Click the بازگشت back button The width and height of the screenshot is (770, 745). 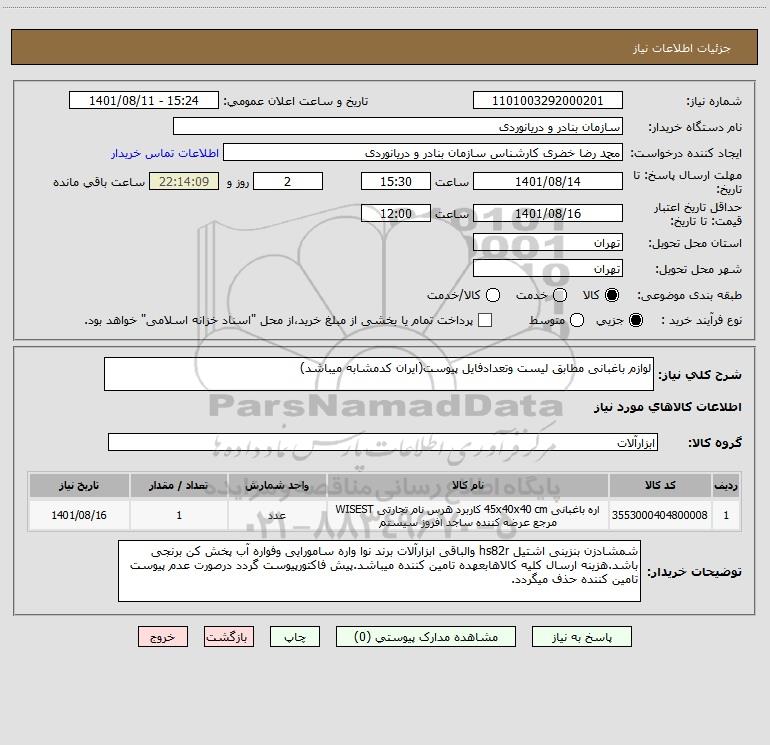click(x=229, y=636)
